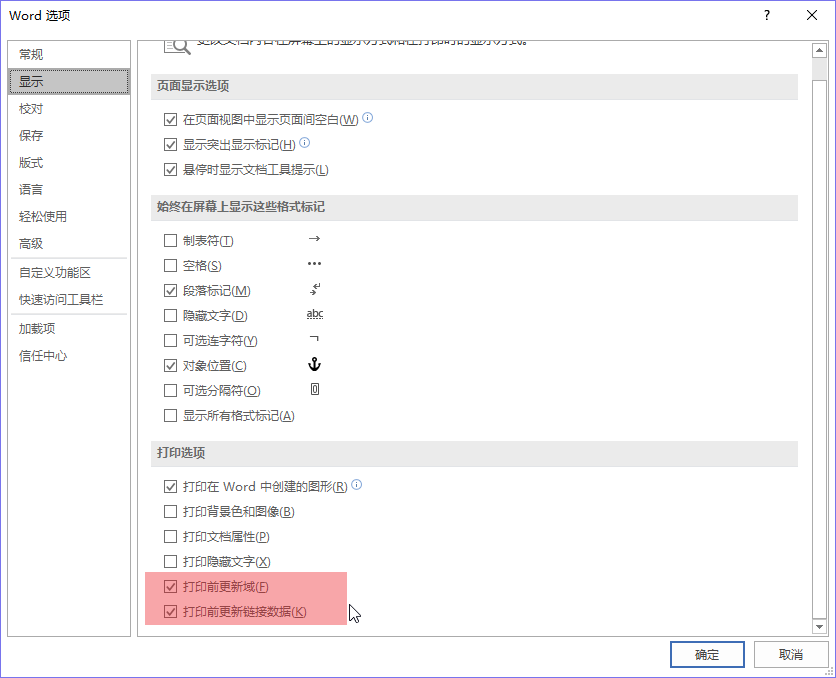
Task: Confirm settings with 确定 button
Action: [x=707, y=654]
